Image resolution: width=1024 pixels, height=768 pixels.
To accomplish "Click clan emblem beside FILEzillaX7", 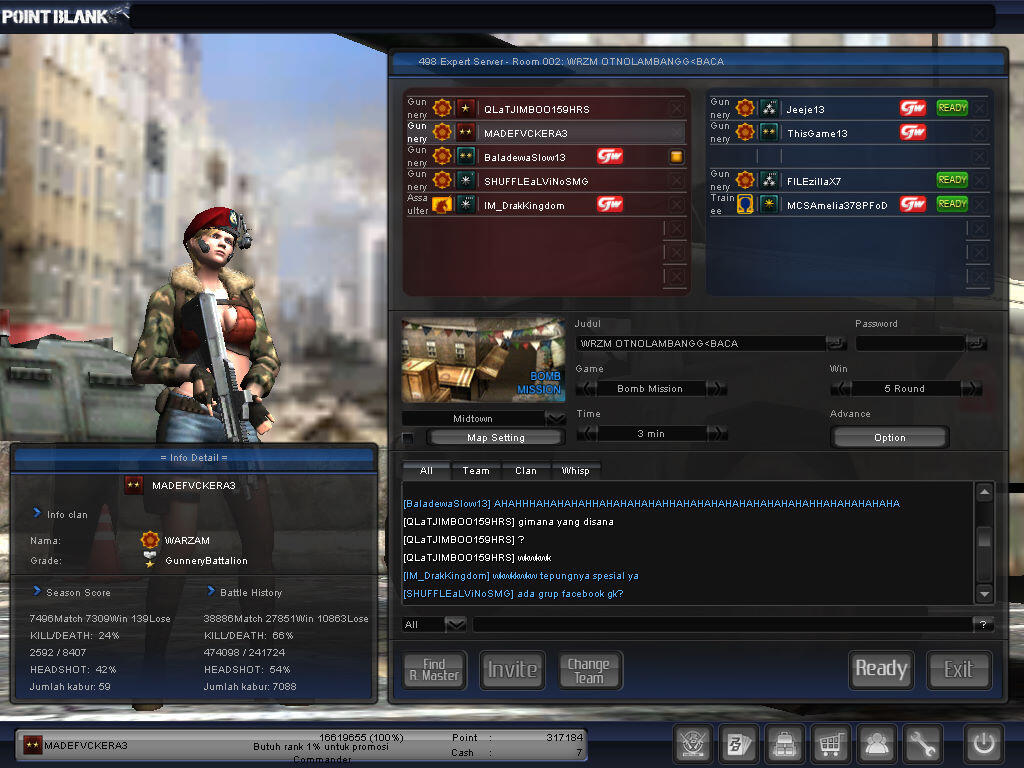I will coord(745,180).
